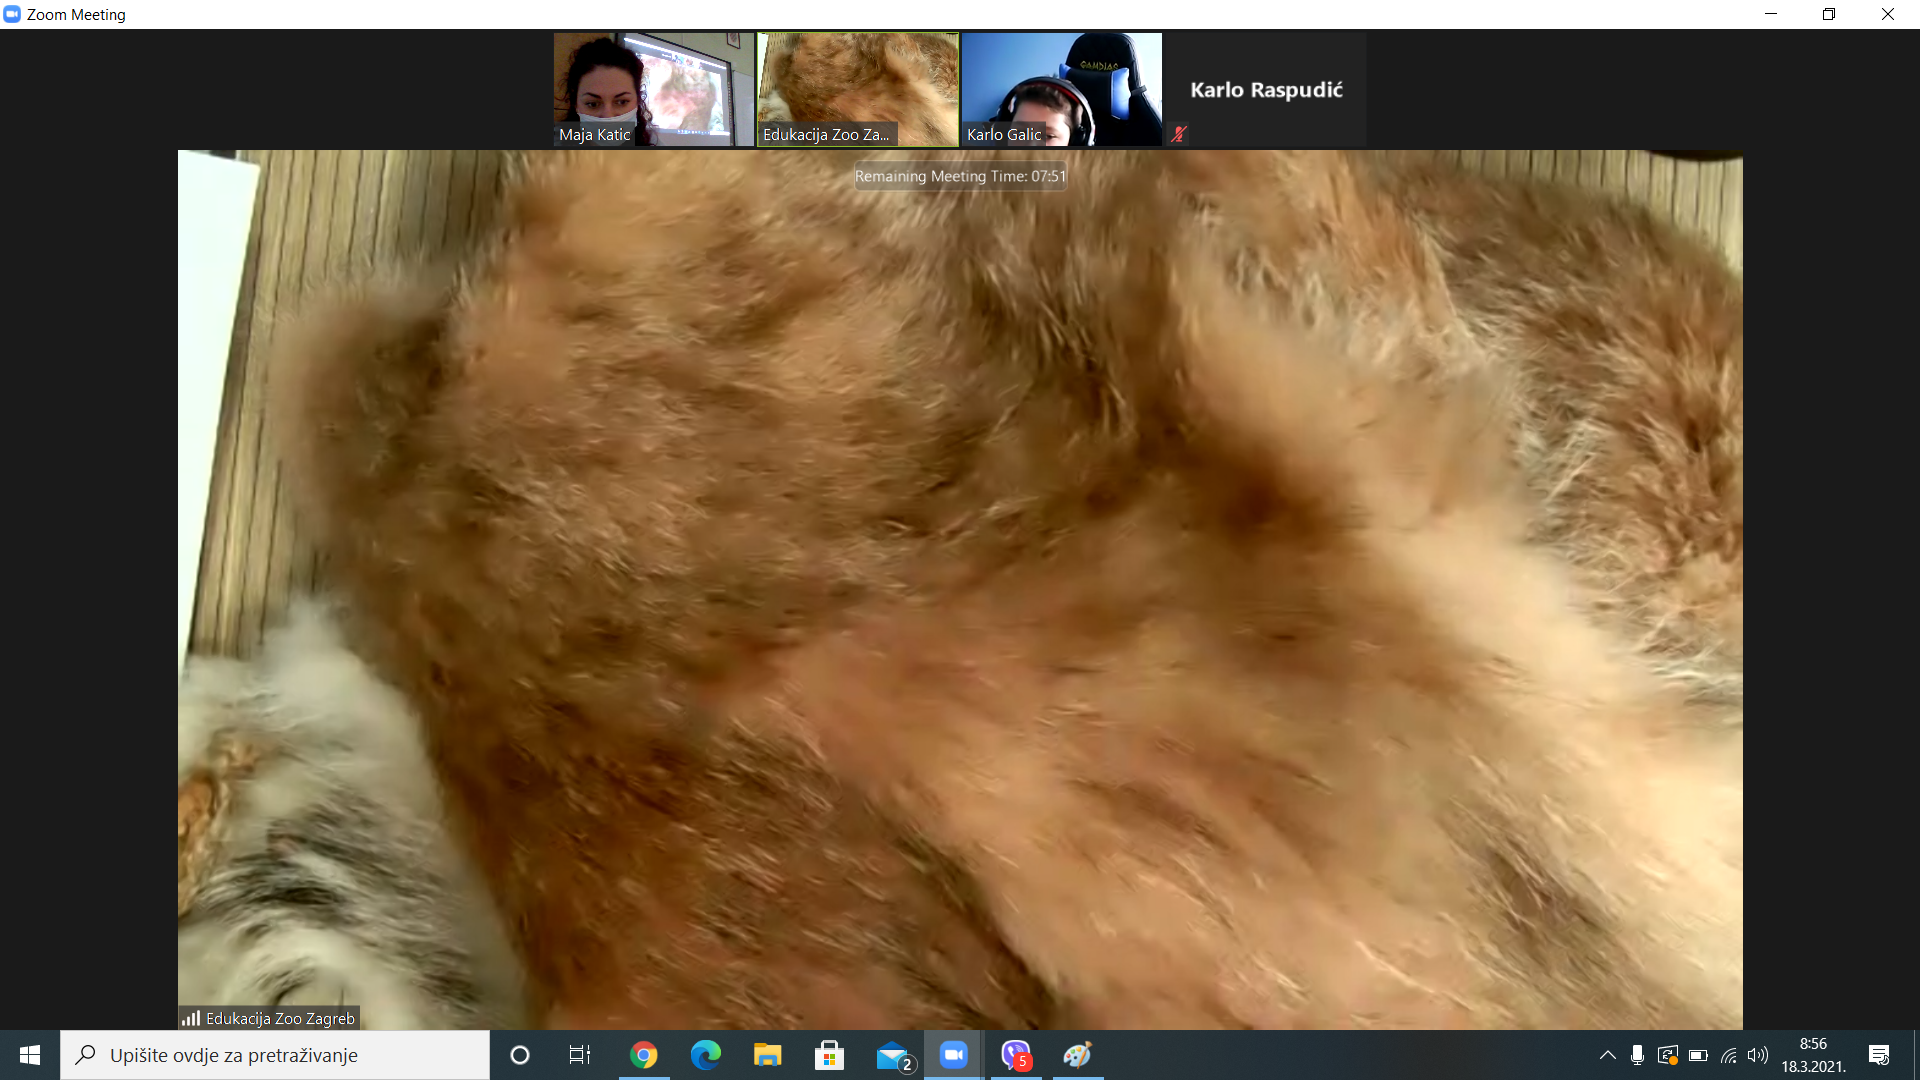This screenshot has height=1080, width=1920.
Task: Open Task View on taskbar
Action: pyautogui.click(x=580, y=1055)
